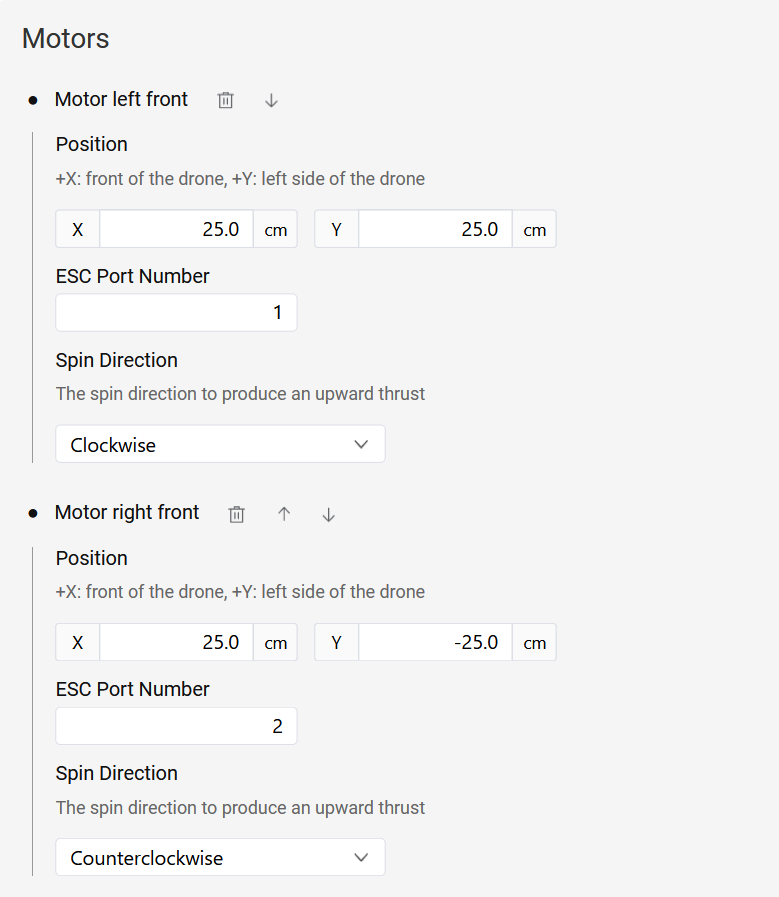Select the ESC Port Number field showing 1

point(176,313)
